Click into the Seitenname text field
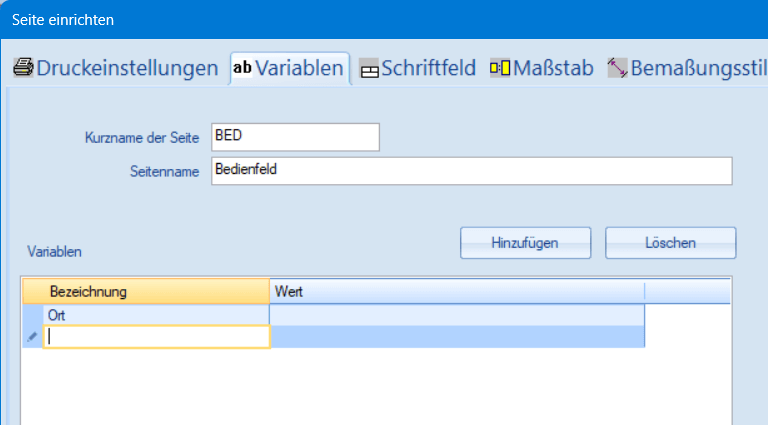Image resolution: width=768 pixels, height=425 pixels. click(x=471, y=170)
